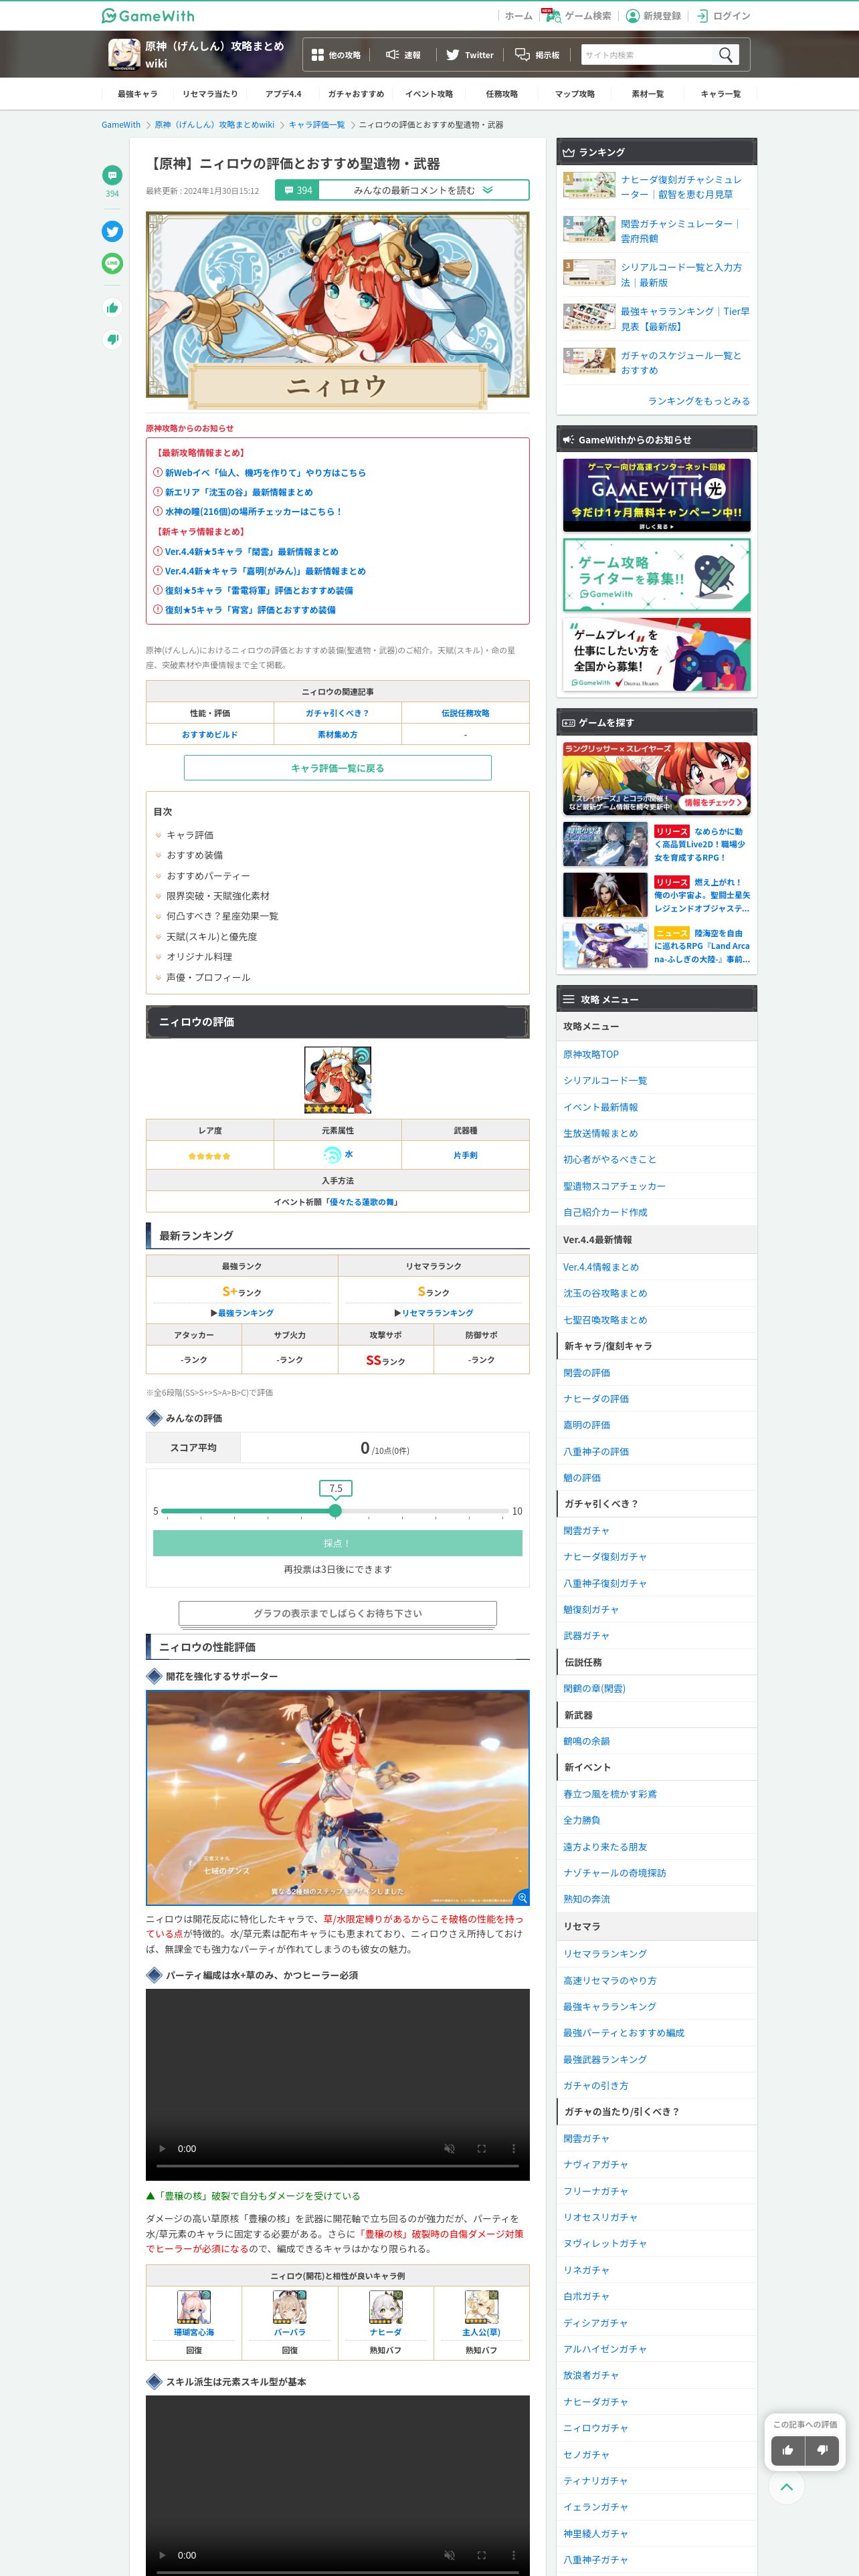Click floating thumbs-up article rating button

(x=788, y=2449)
